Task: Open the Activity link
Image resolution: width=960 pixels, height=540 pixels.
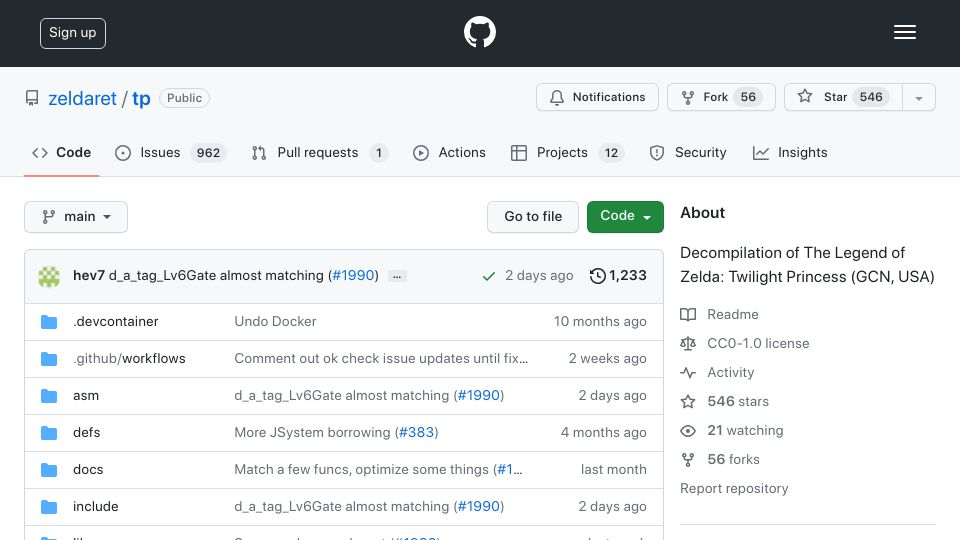Action: [x=718, y=372]
